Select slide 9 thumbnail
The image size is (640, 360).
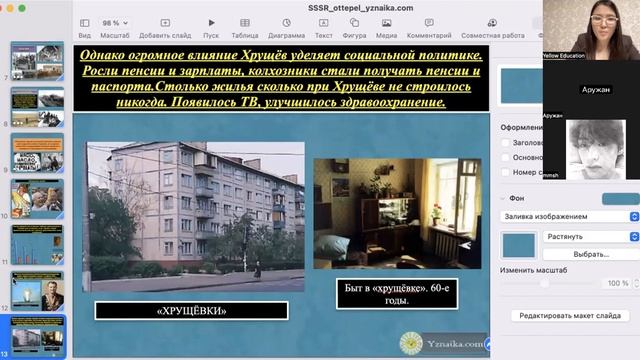coord(37,153)
